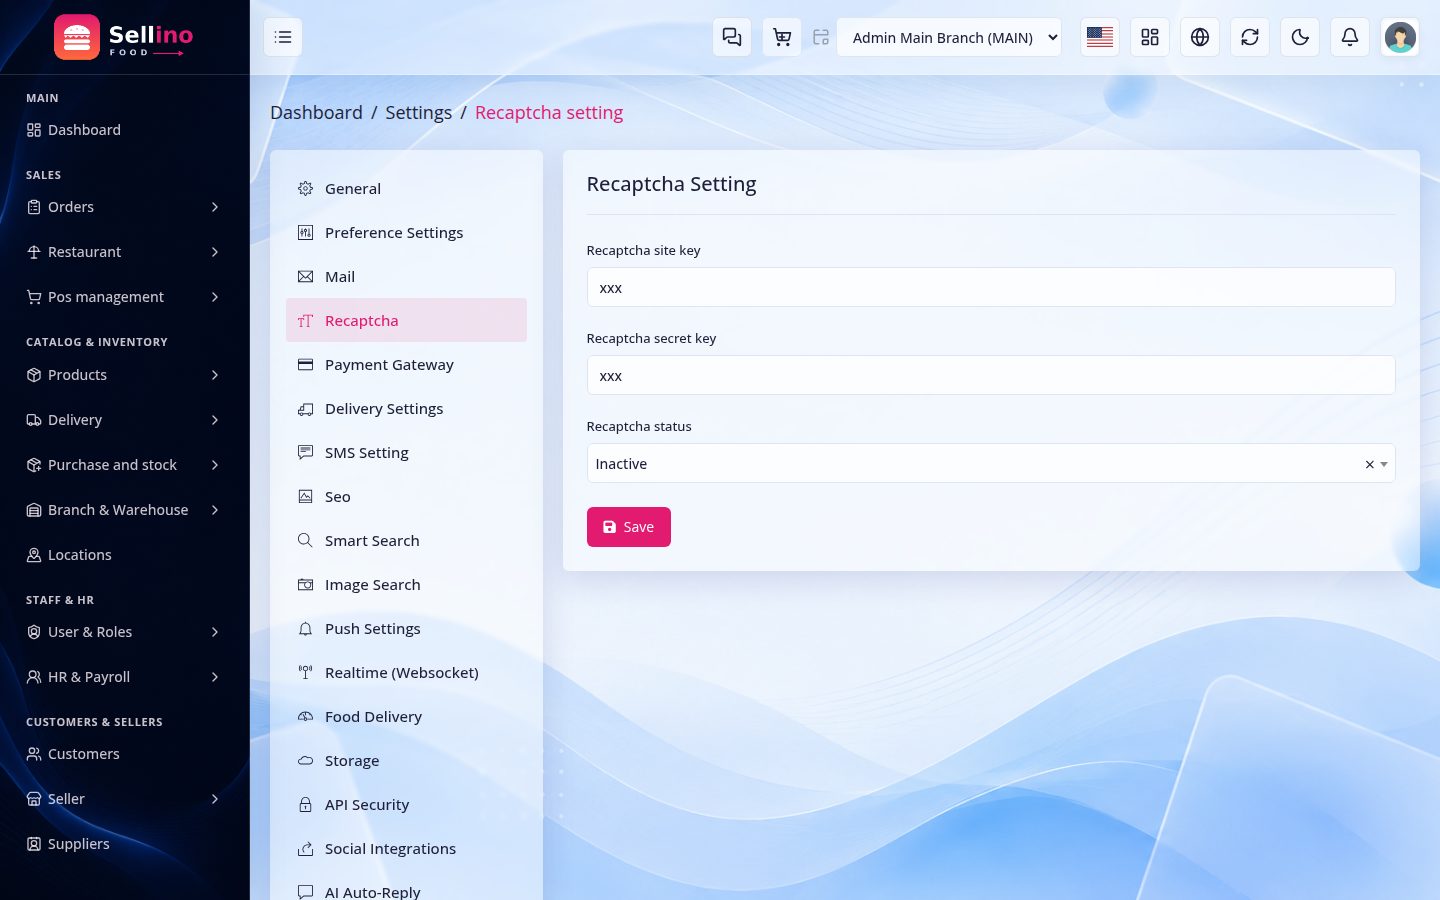Screen dimensions: 1440x900
Task: Expand Purchase and stock menu
Action: pos(124,465)
